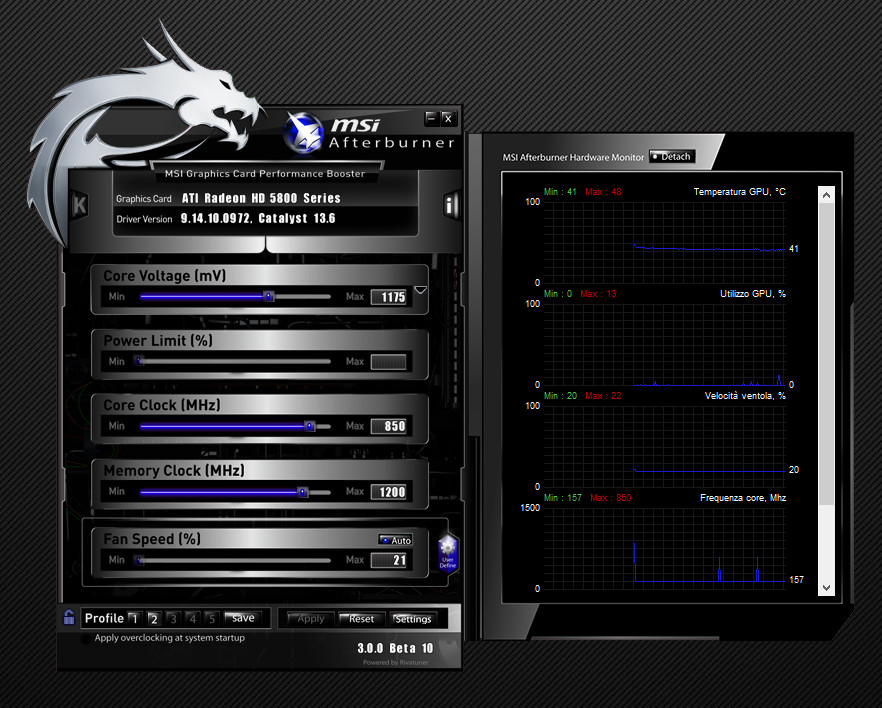
Task: Toggle Auto fan speed mode
Action: 395,540
